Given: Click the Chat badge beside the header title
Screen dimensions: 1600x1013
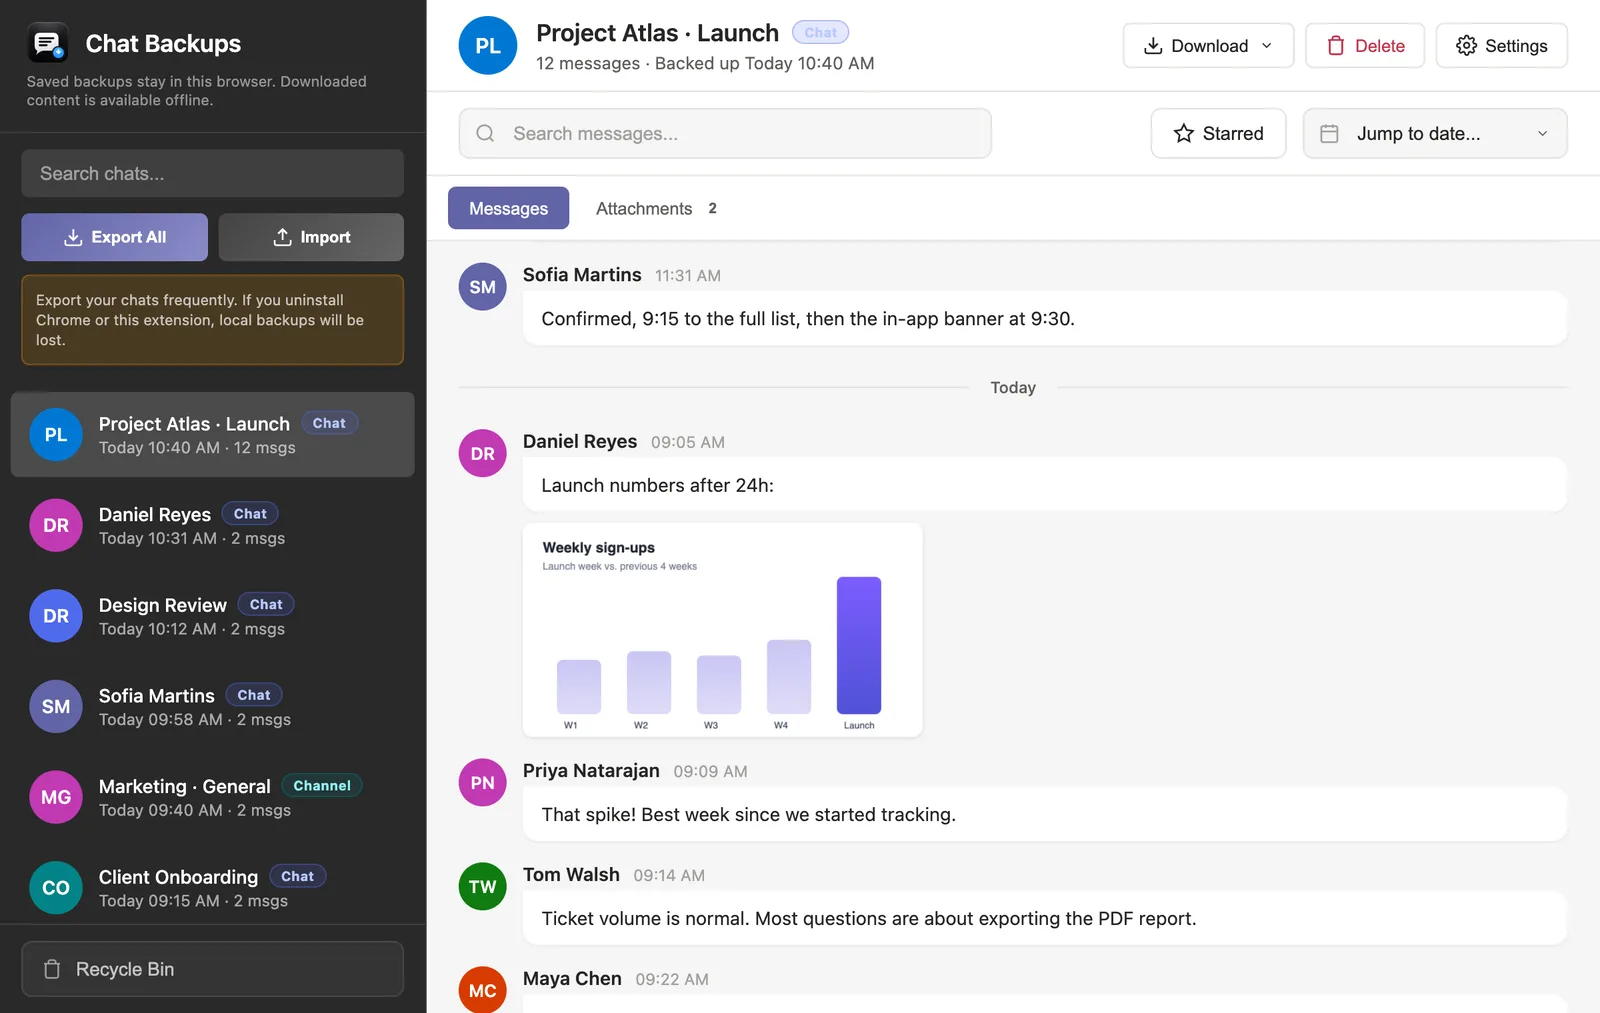Looking at the screenshot, I should pyautogui.click(x=820, y=33).
